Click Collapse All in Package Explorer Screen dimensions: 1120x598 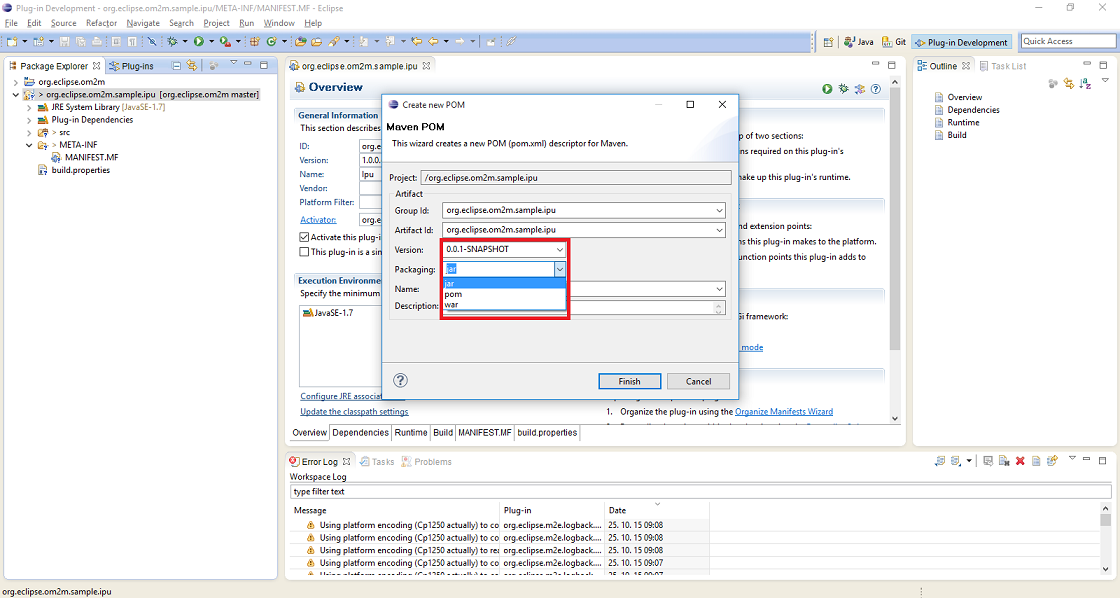click(x=176, y=66)
